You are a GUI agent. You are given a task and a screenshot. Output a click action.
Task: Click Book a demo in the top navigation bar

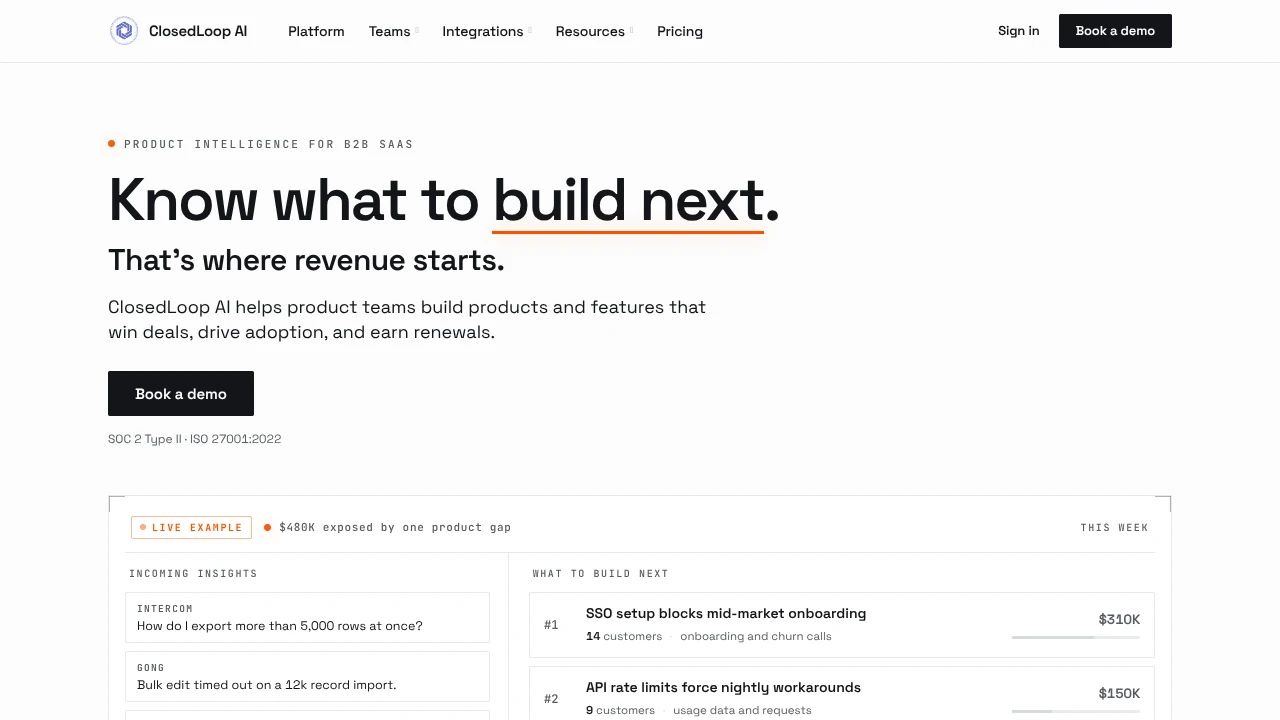pos(1115,31)
